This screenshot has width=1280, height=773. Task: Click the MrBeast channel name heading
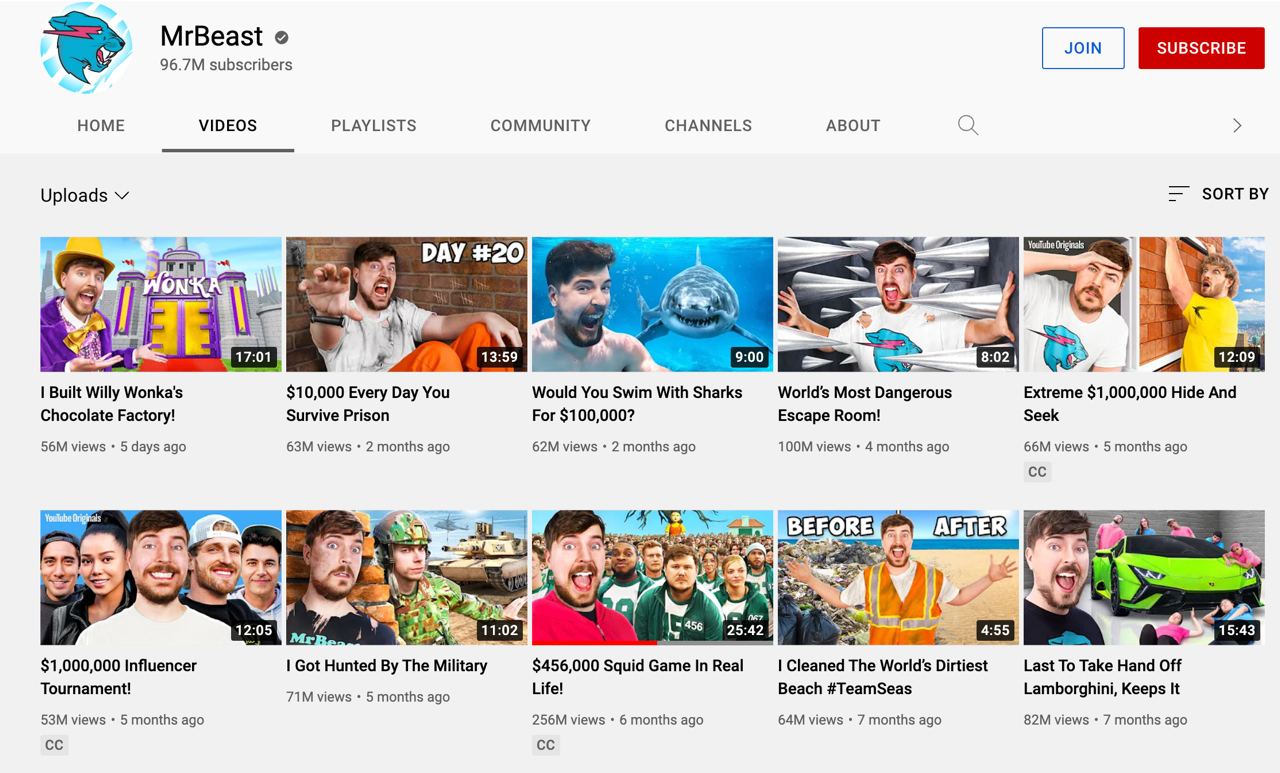(211, 36)
